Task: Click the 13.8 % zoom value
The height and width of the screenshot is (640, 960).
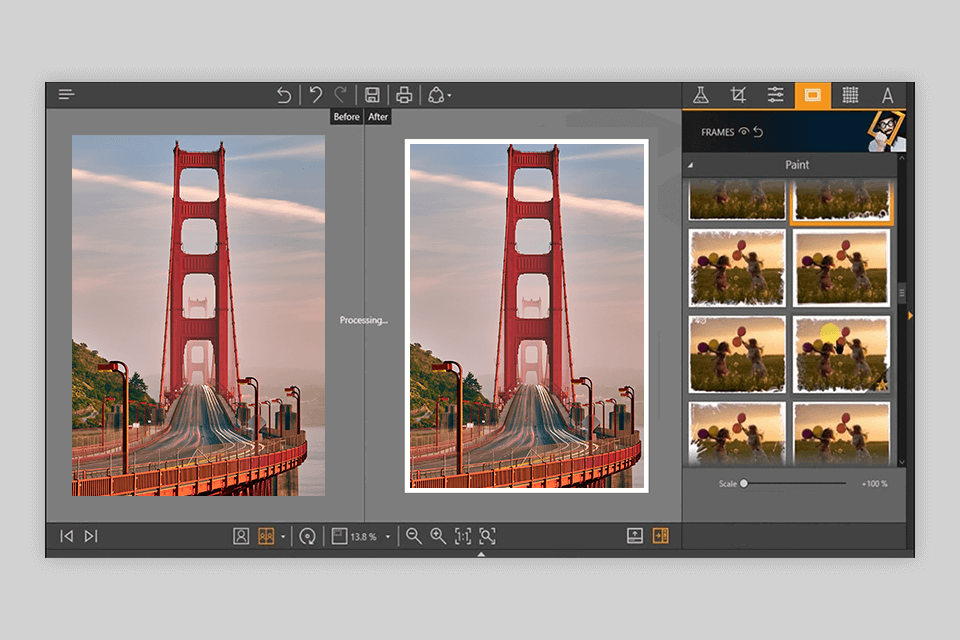Action: pos(363,536)
